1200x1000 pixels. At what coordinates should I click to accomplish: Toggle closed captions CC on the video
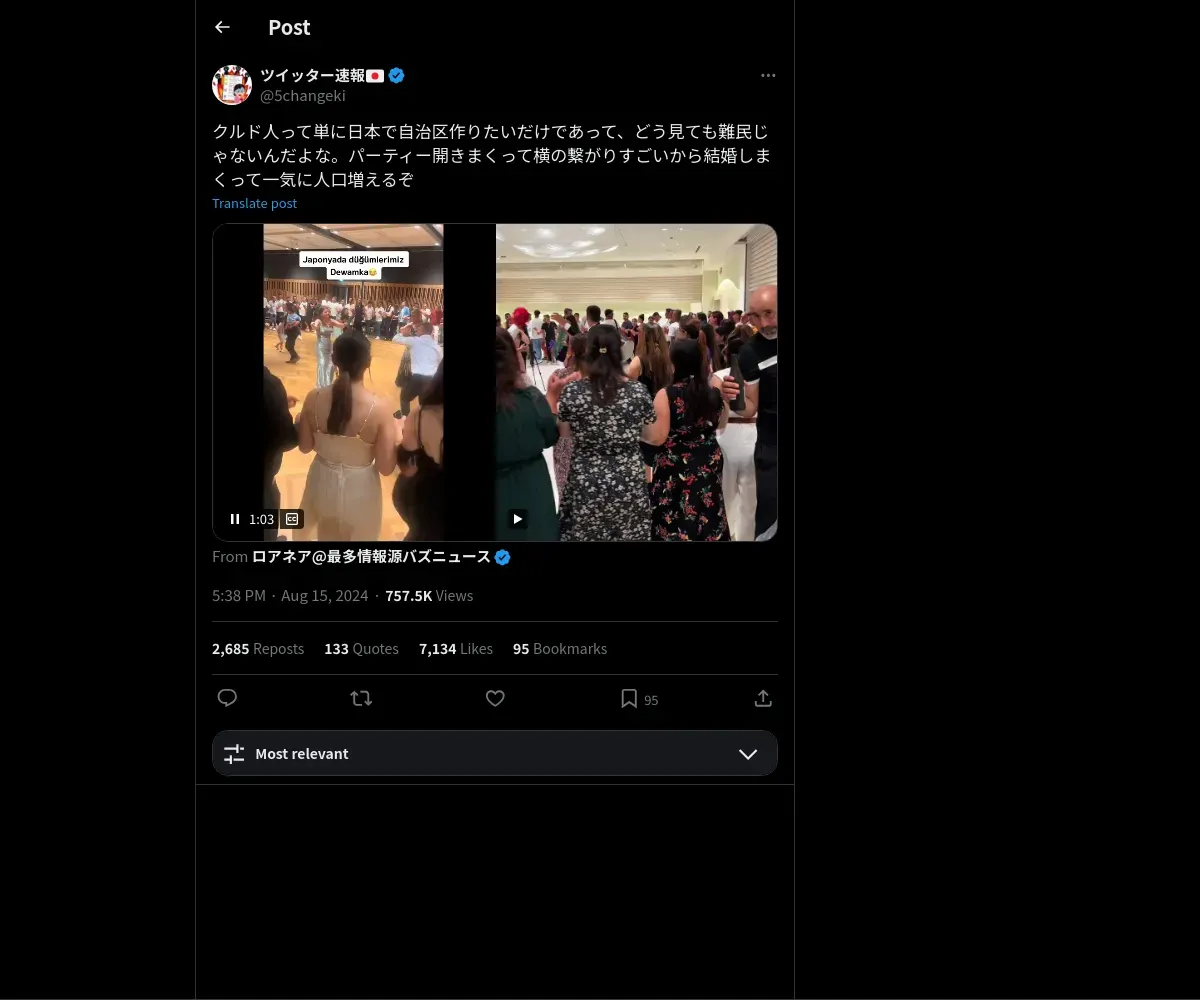pyautogui.click(x=291, y=519)
